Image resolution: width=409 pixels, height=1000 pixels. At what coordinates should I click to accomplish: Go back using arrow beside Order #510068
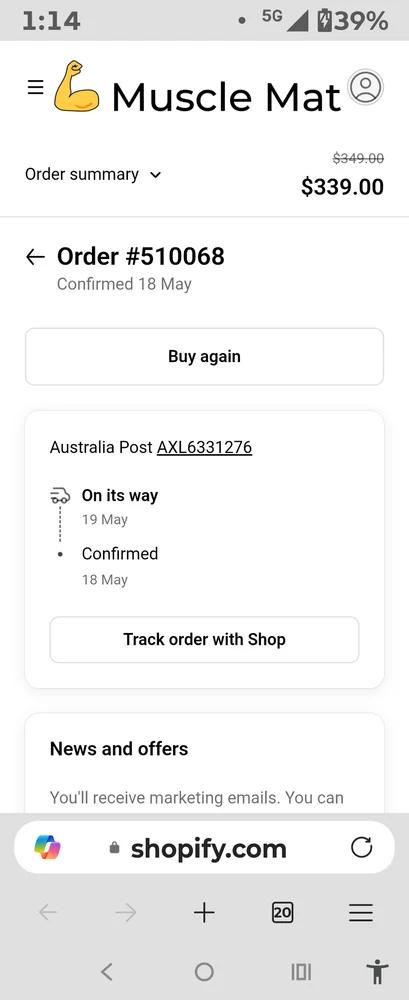[36, 257]
